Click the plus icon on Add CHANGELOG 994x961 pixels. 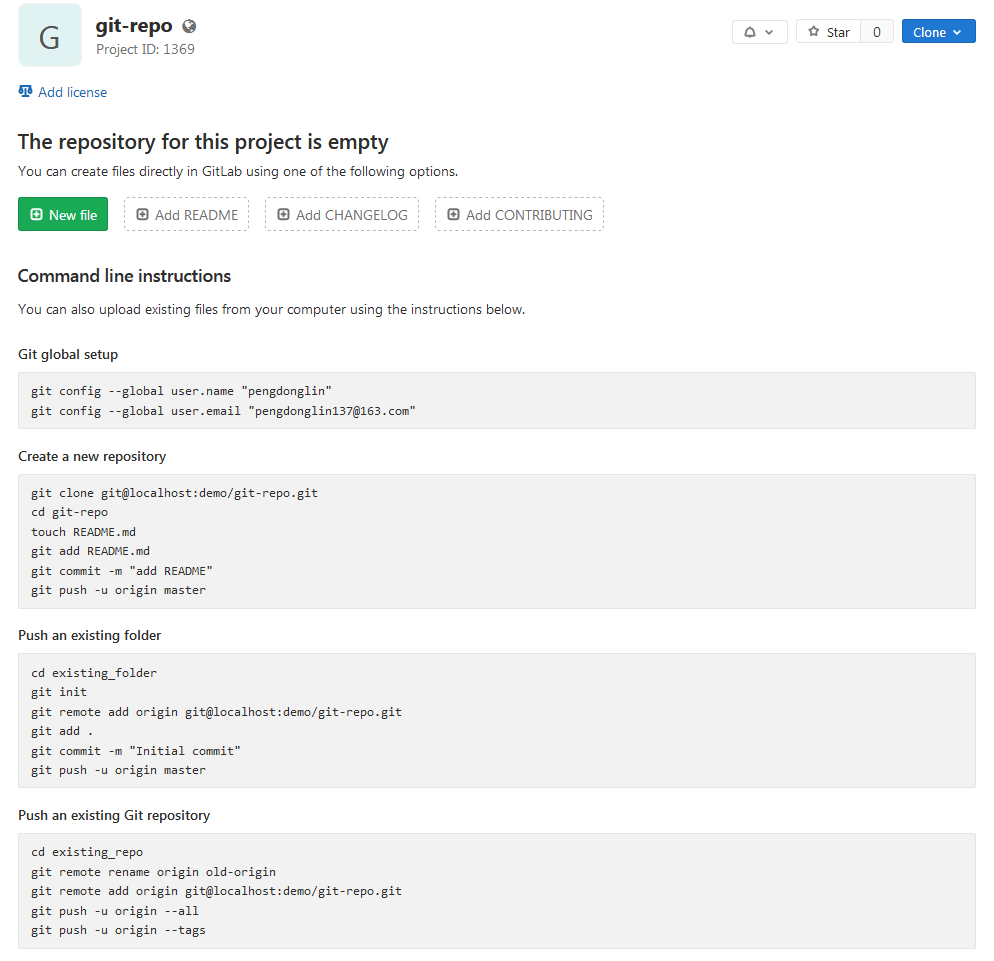[x=286, y=214]
